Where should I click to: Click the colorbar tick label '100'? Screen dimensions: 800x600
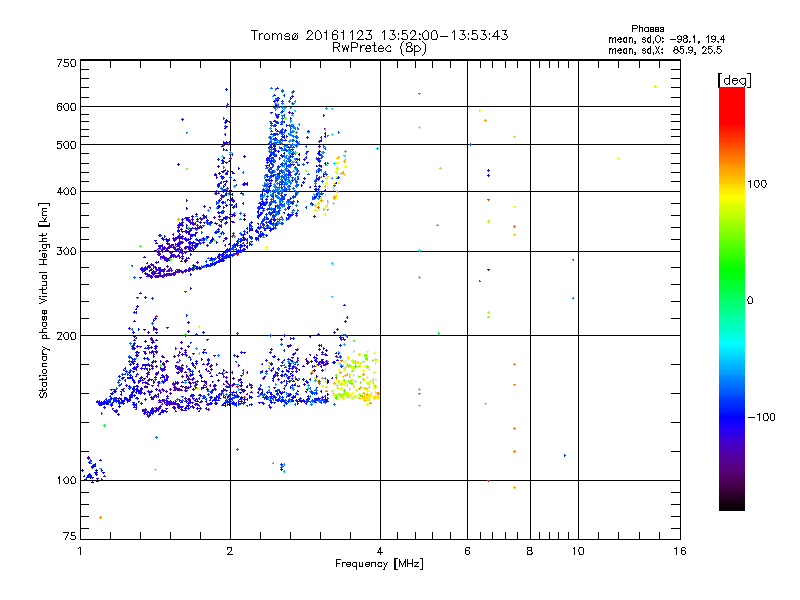(757, 184)
